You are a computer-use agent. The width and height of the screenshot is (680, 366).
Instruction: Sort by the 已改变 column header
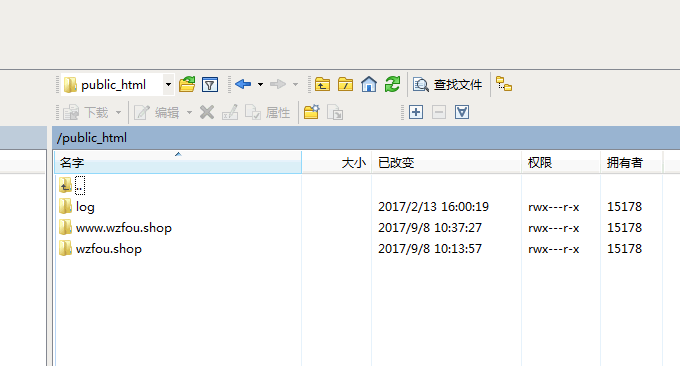[x=446, y=163]
